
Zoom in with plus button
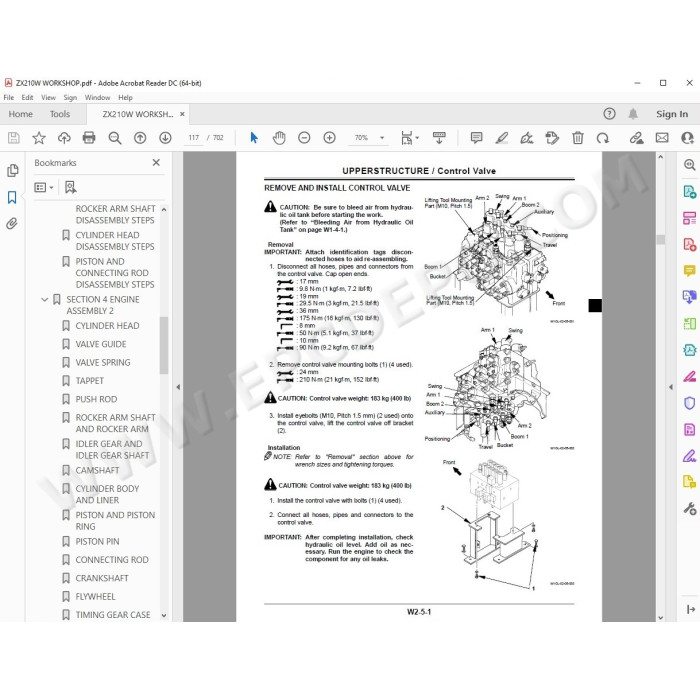329,138
